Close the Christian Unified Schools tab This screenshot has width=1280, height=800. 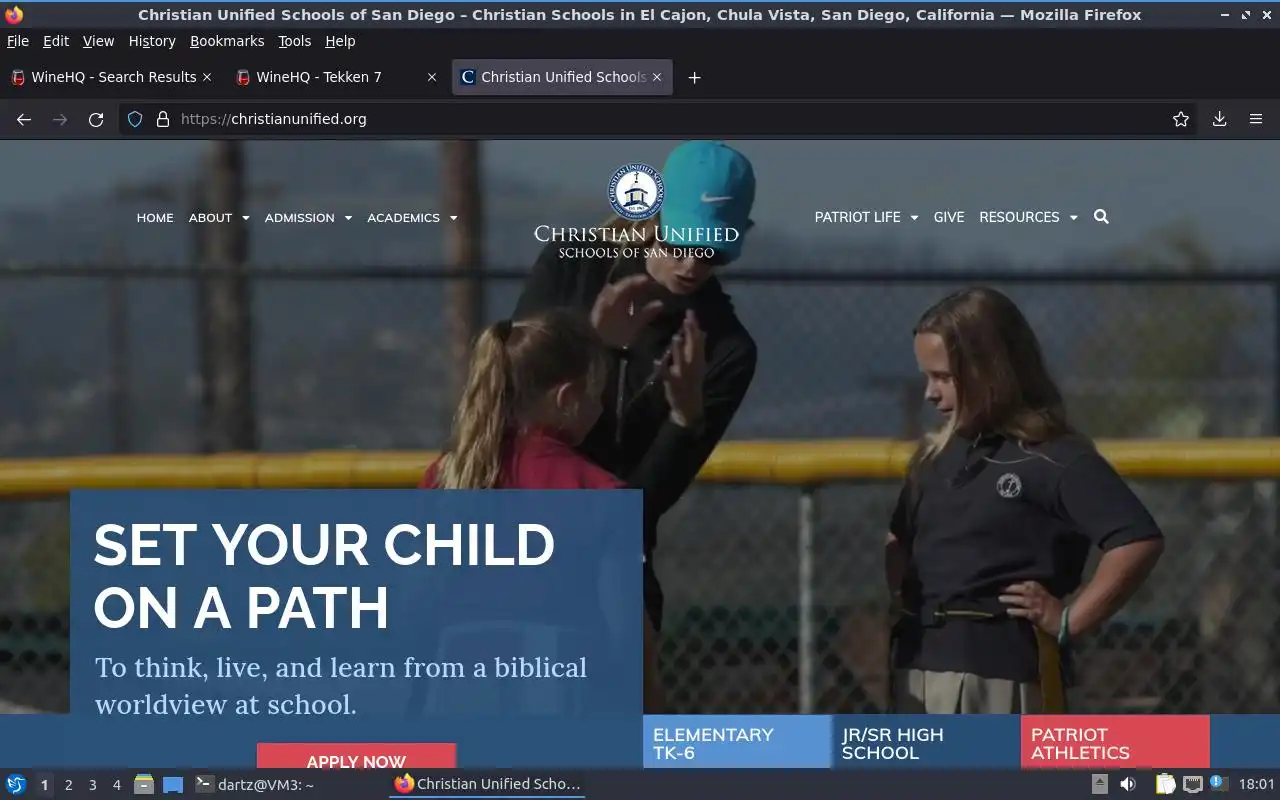point(657,77)
